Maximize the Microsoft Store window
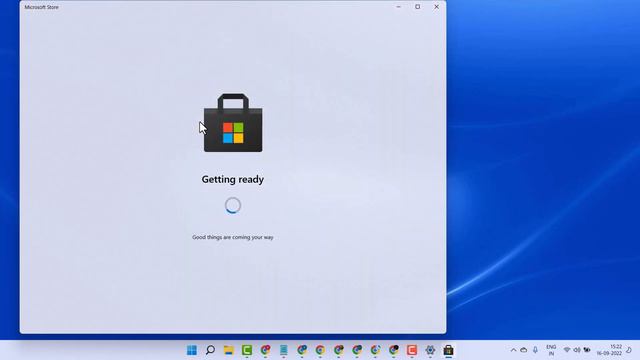Viewport: 640px width, 360px height. [x=418, y=7]
